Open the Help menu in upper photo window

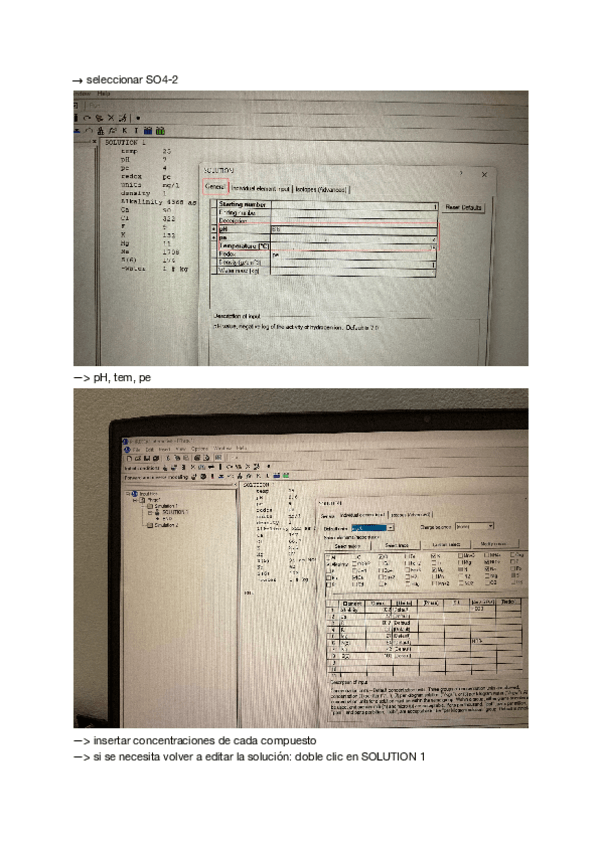(x=104, y=94)
